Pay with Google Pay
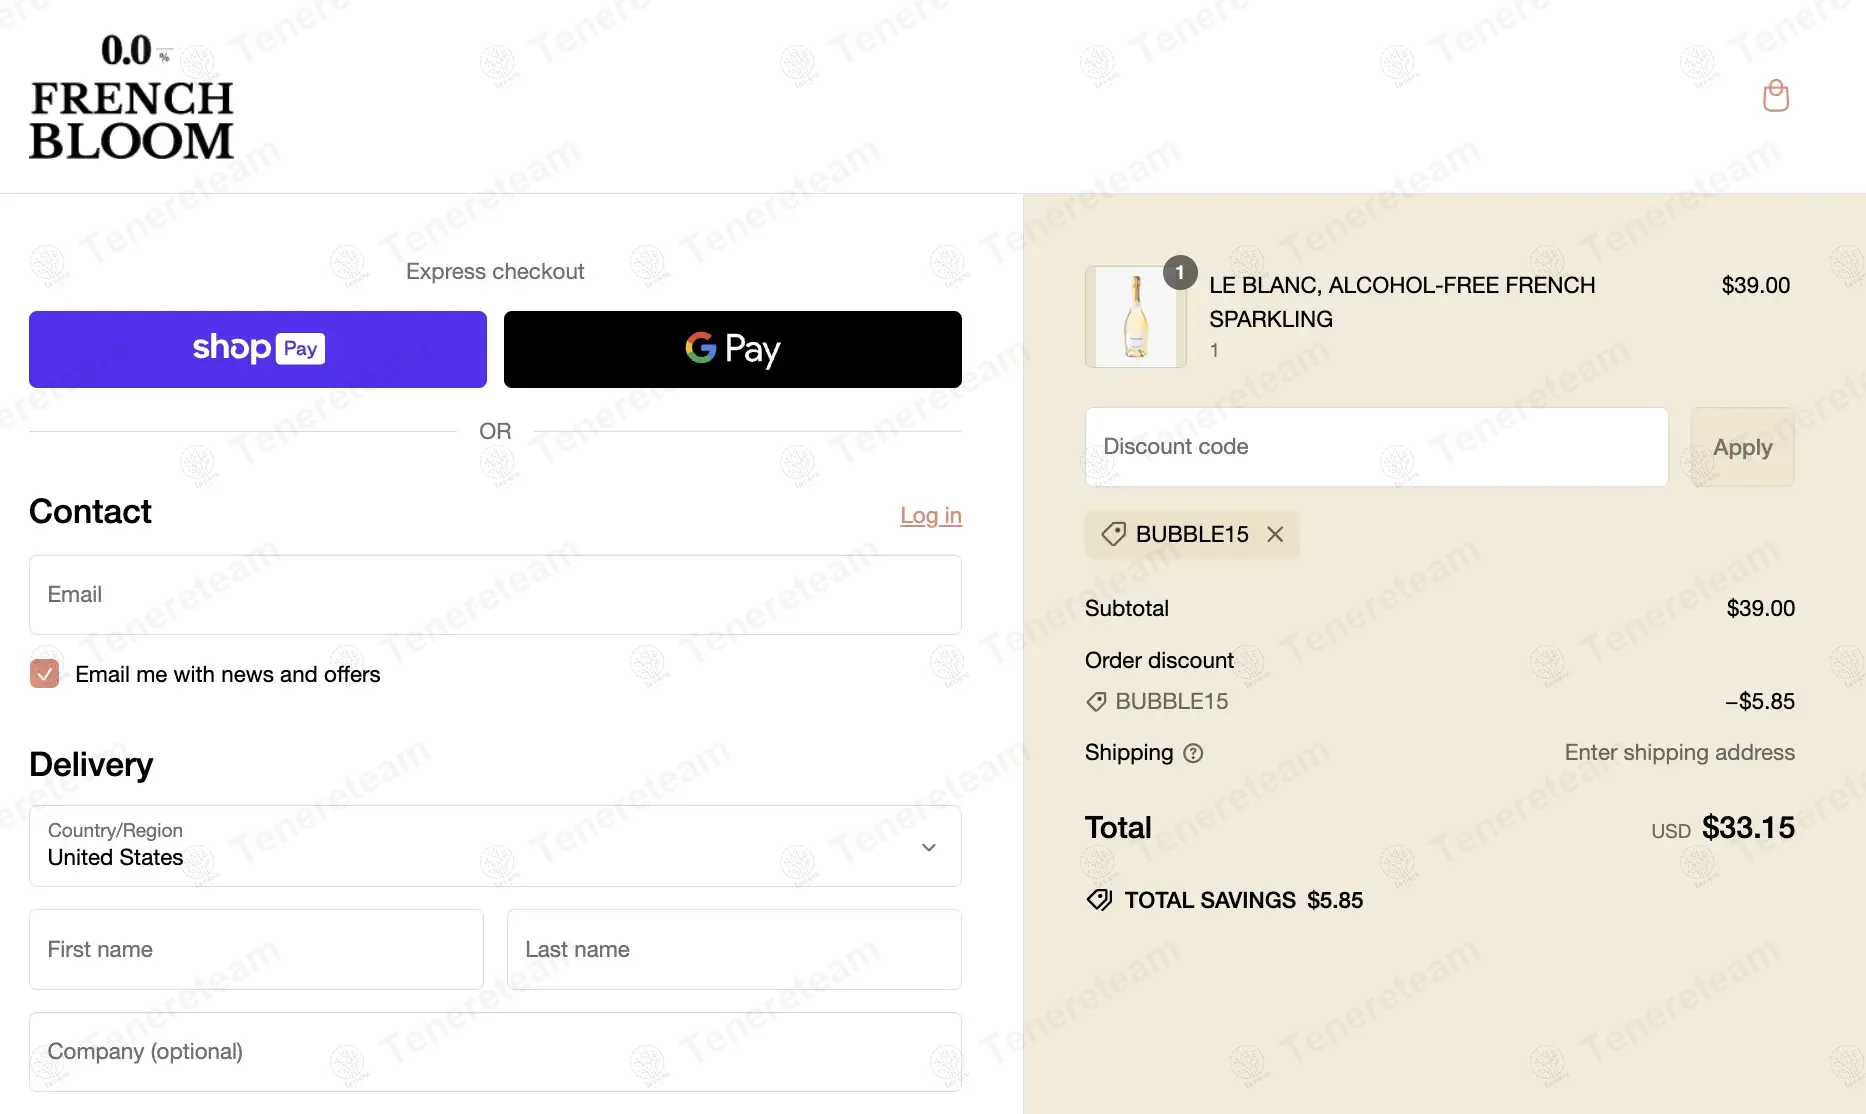The image size is (1866, 1114). (732, 349)
